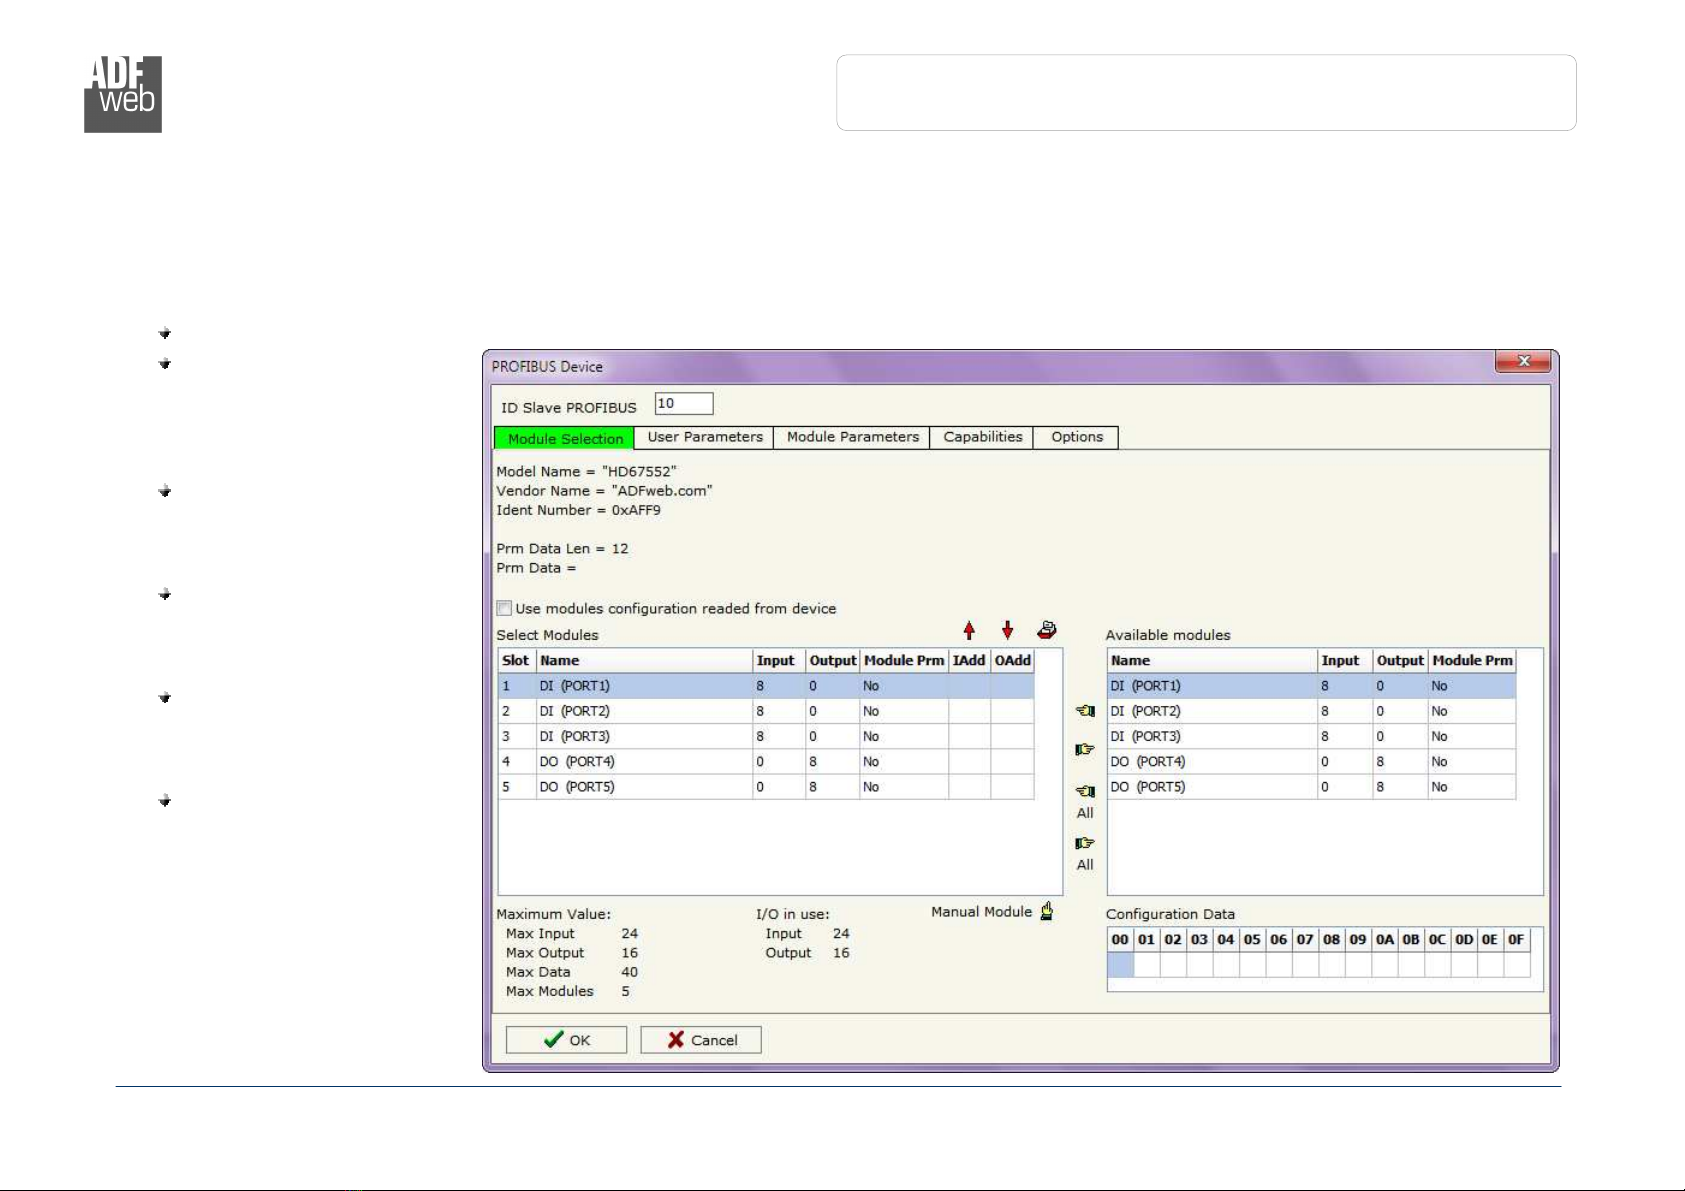Viewport: 1685px width, 1191px height.
Task: Click the Output column header in Select Modules
Action: click(833, 661)
